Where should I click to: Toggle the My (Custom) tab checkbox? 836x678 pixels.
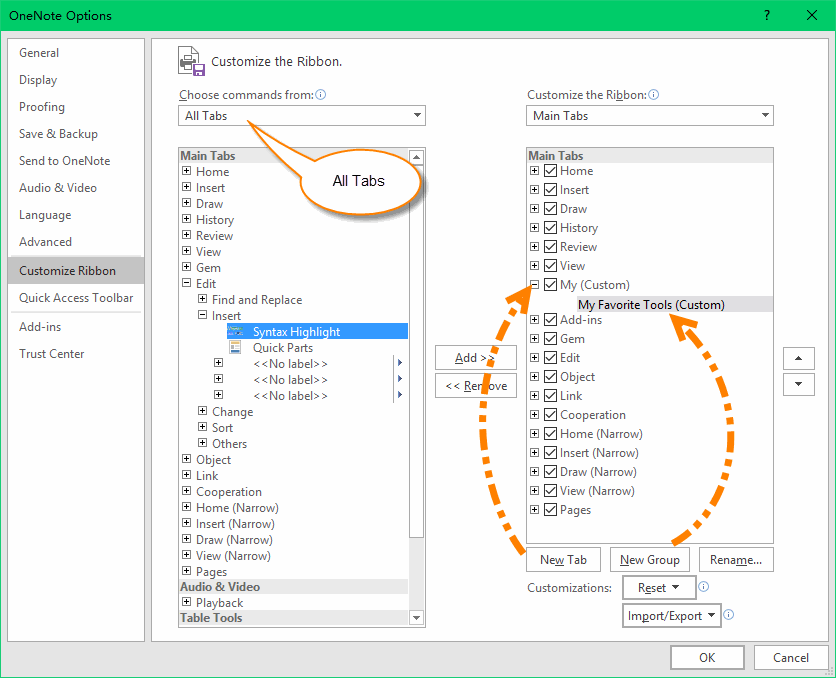(551, 285)
